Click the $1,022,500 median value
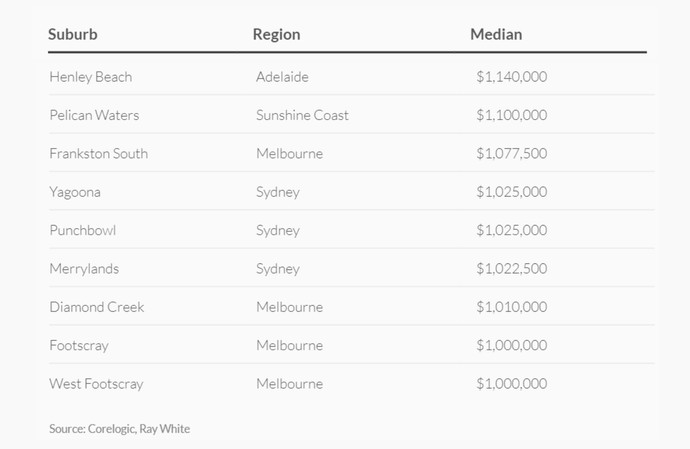The height and width of the screenshot is (449, 690). (x=511, y=268)
